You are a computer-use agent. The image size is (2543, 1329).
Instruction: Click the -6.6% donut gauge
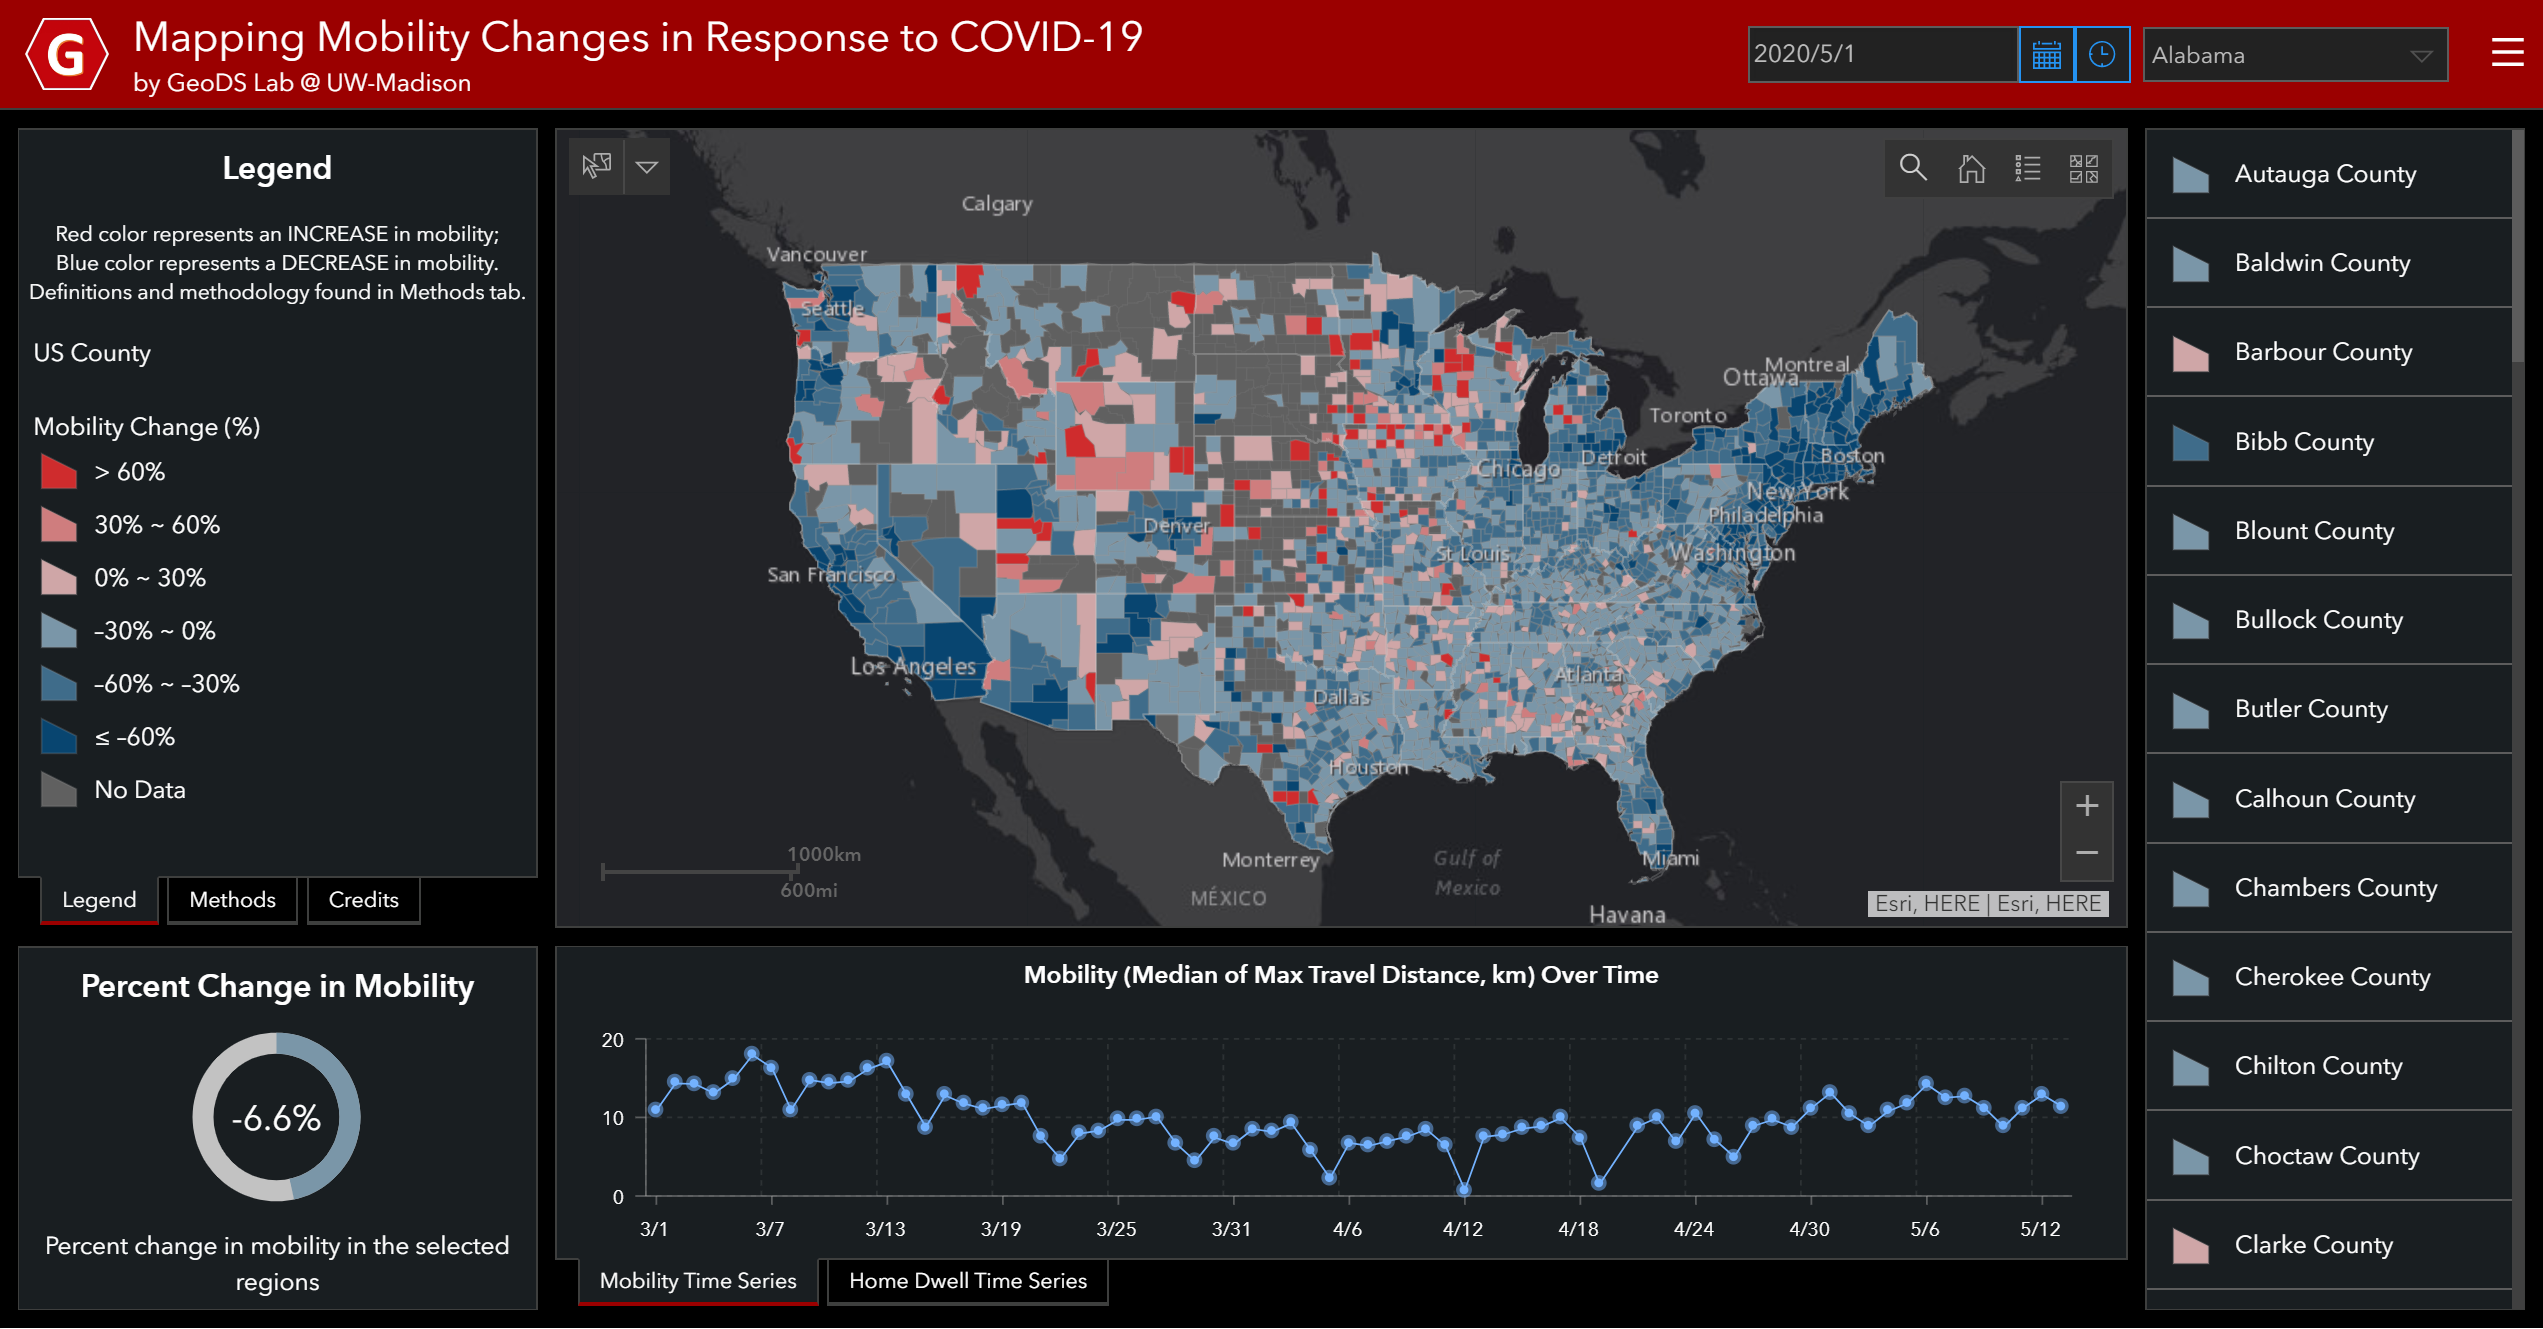[x=276, y=1117]
